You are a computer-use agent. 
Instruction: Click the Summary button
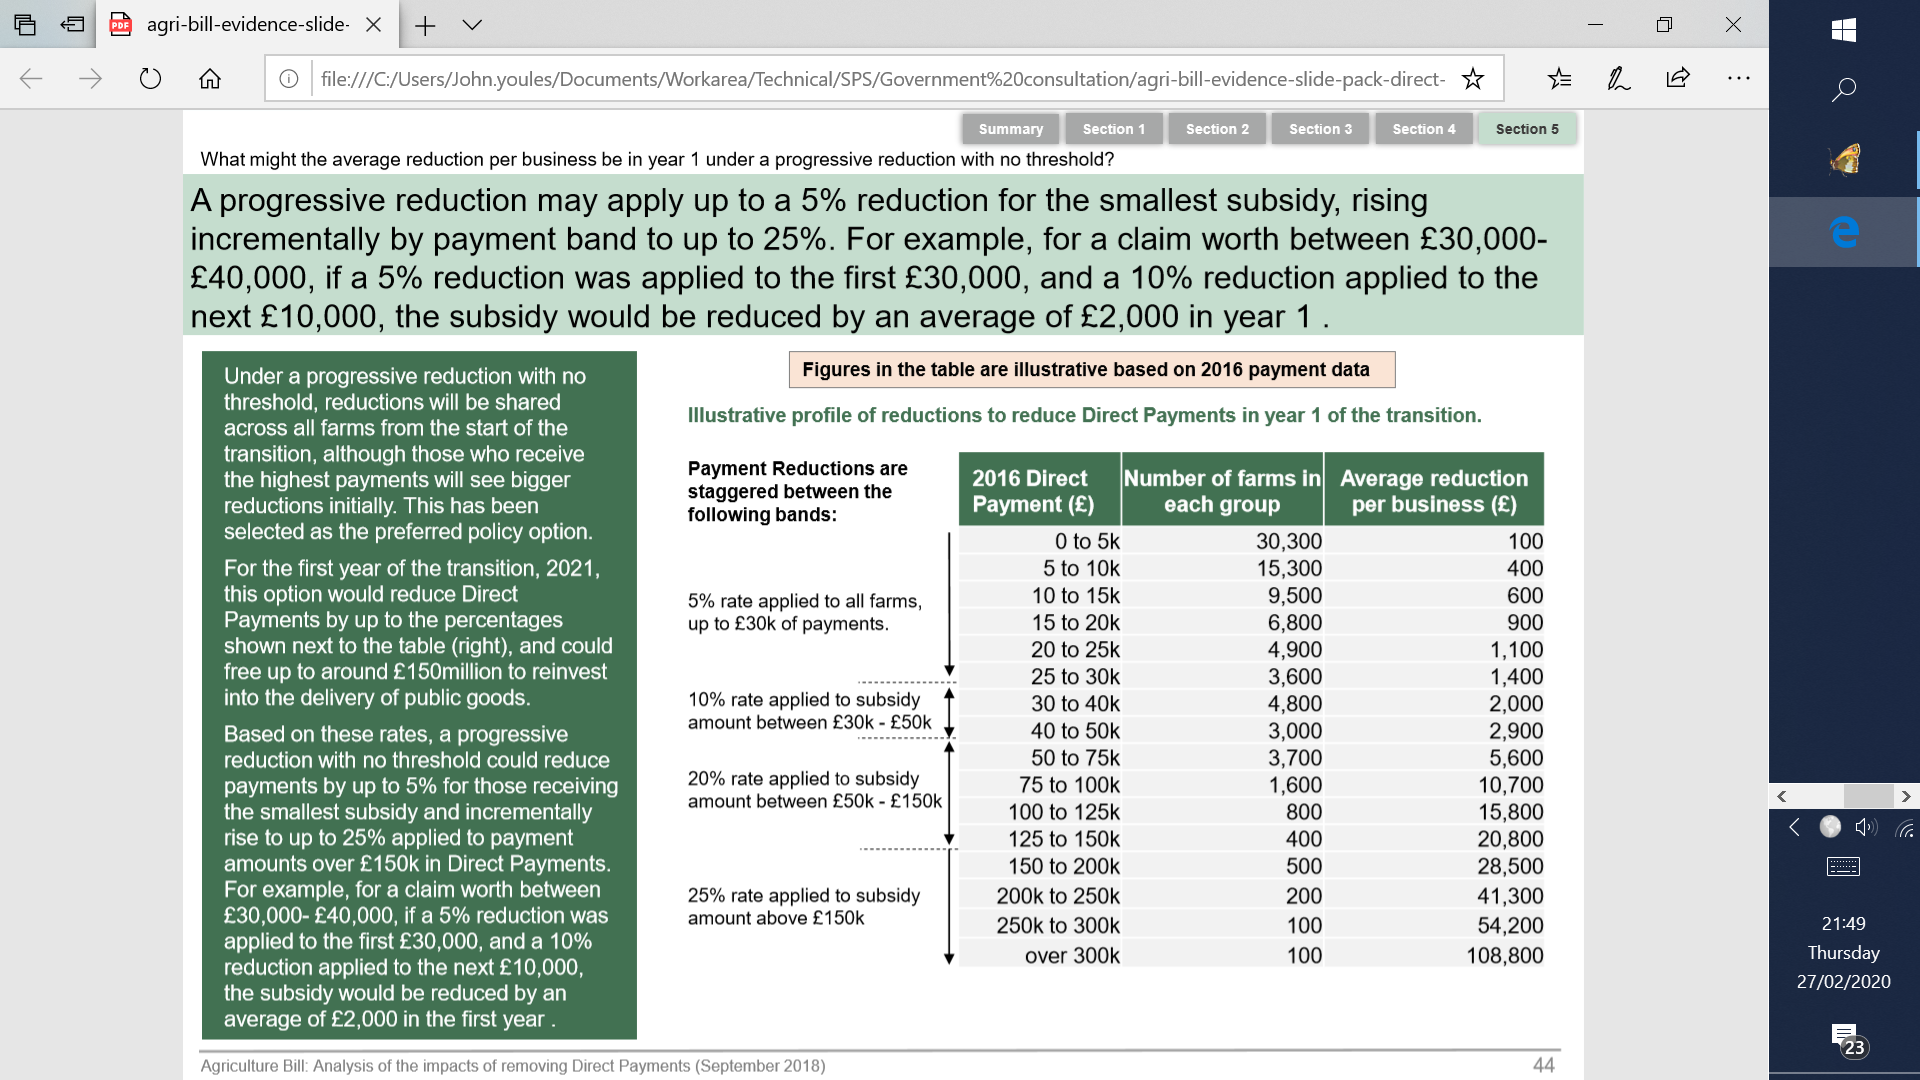click(x=1010, y=128)
